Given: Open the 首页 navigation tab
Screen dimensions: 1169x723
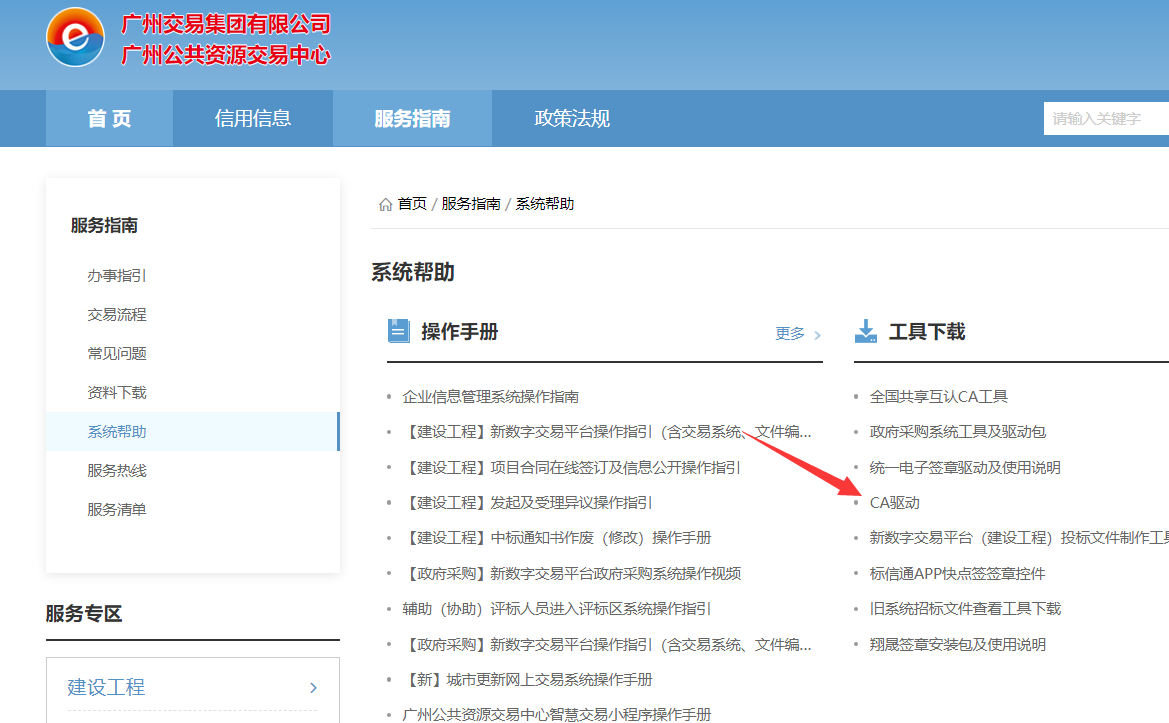Looking at the screenshot, I should click(109, 119).
